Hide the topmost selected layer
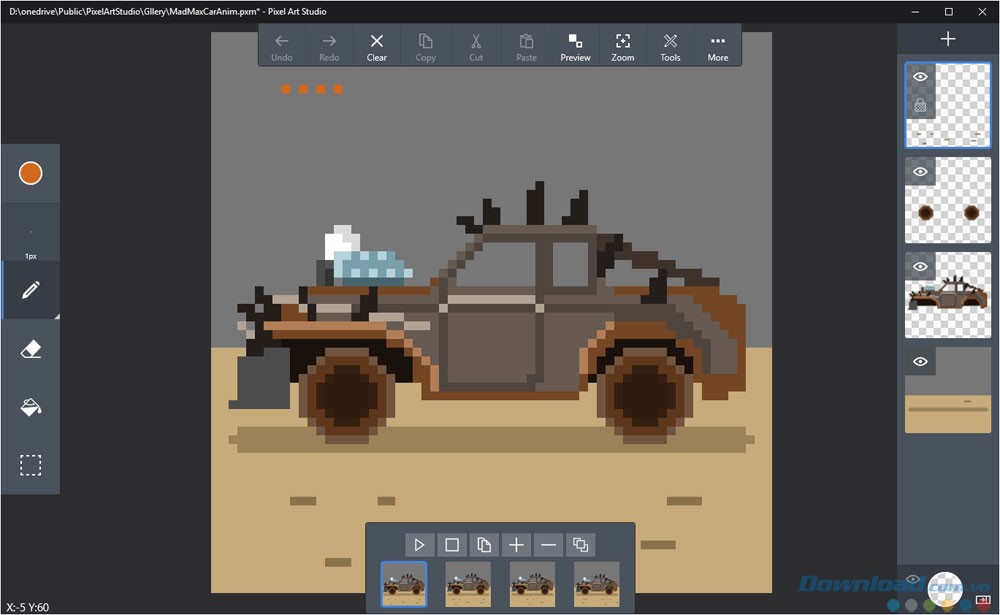Image resolution: width=1000 pixels, height=615 pixels. (x=920, y=75)
